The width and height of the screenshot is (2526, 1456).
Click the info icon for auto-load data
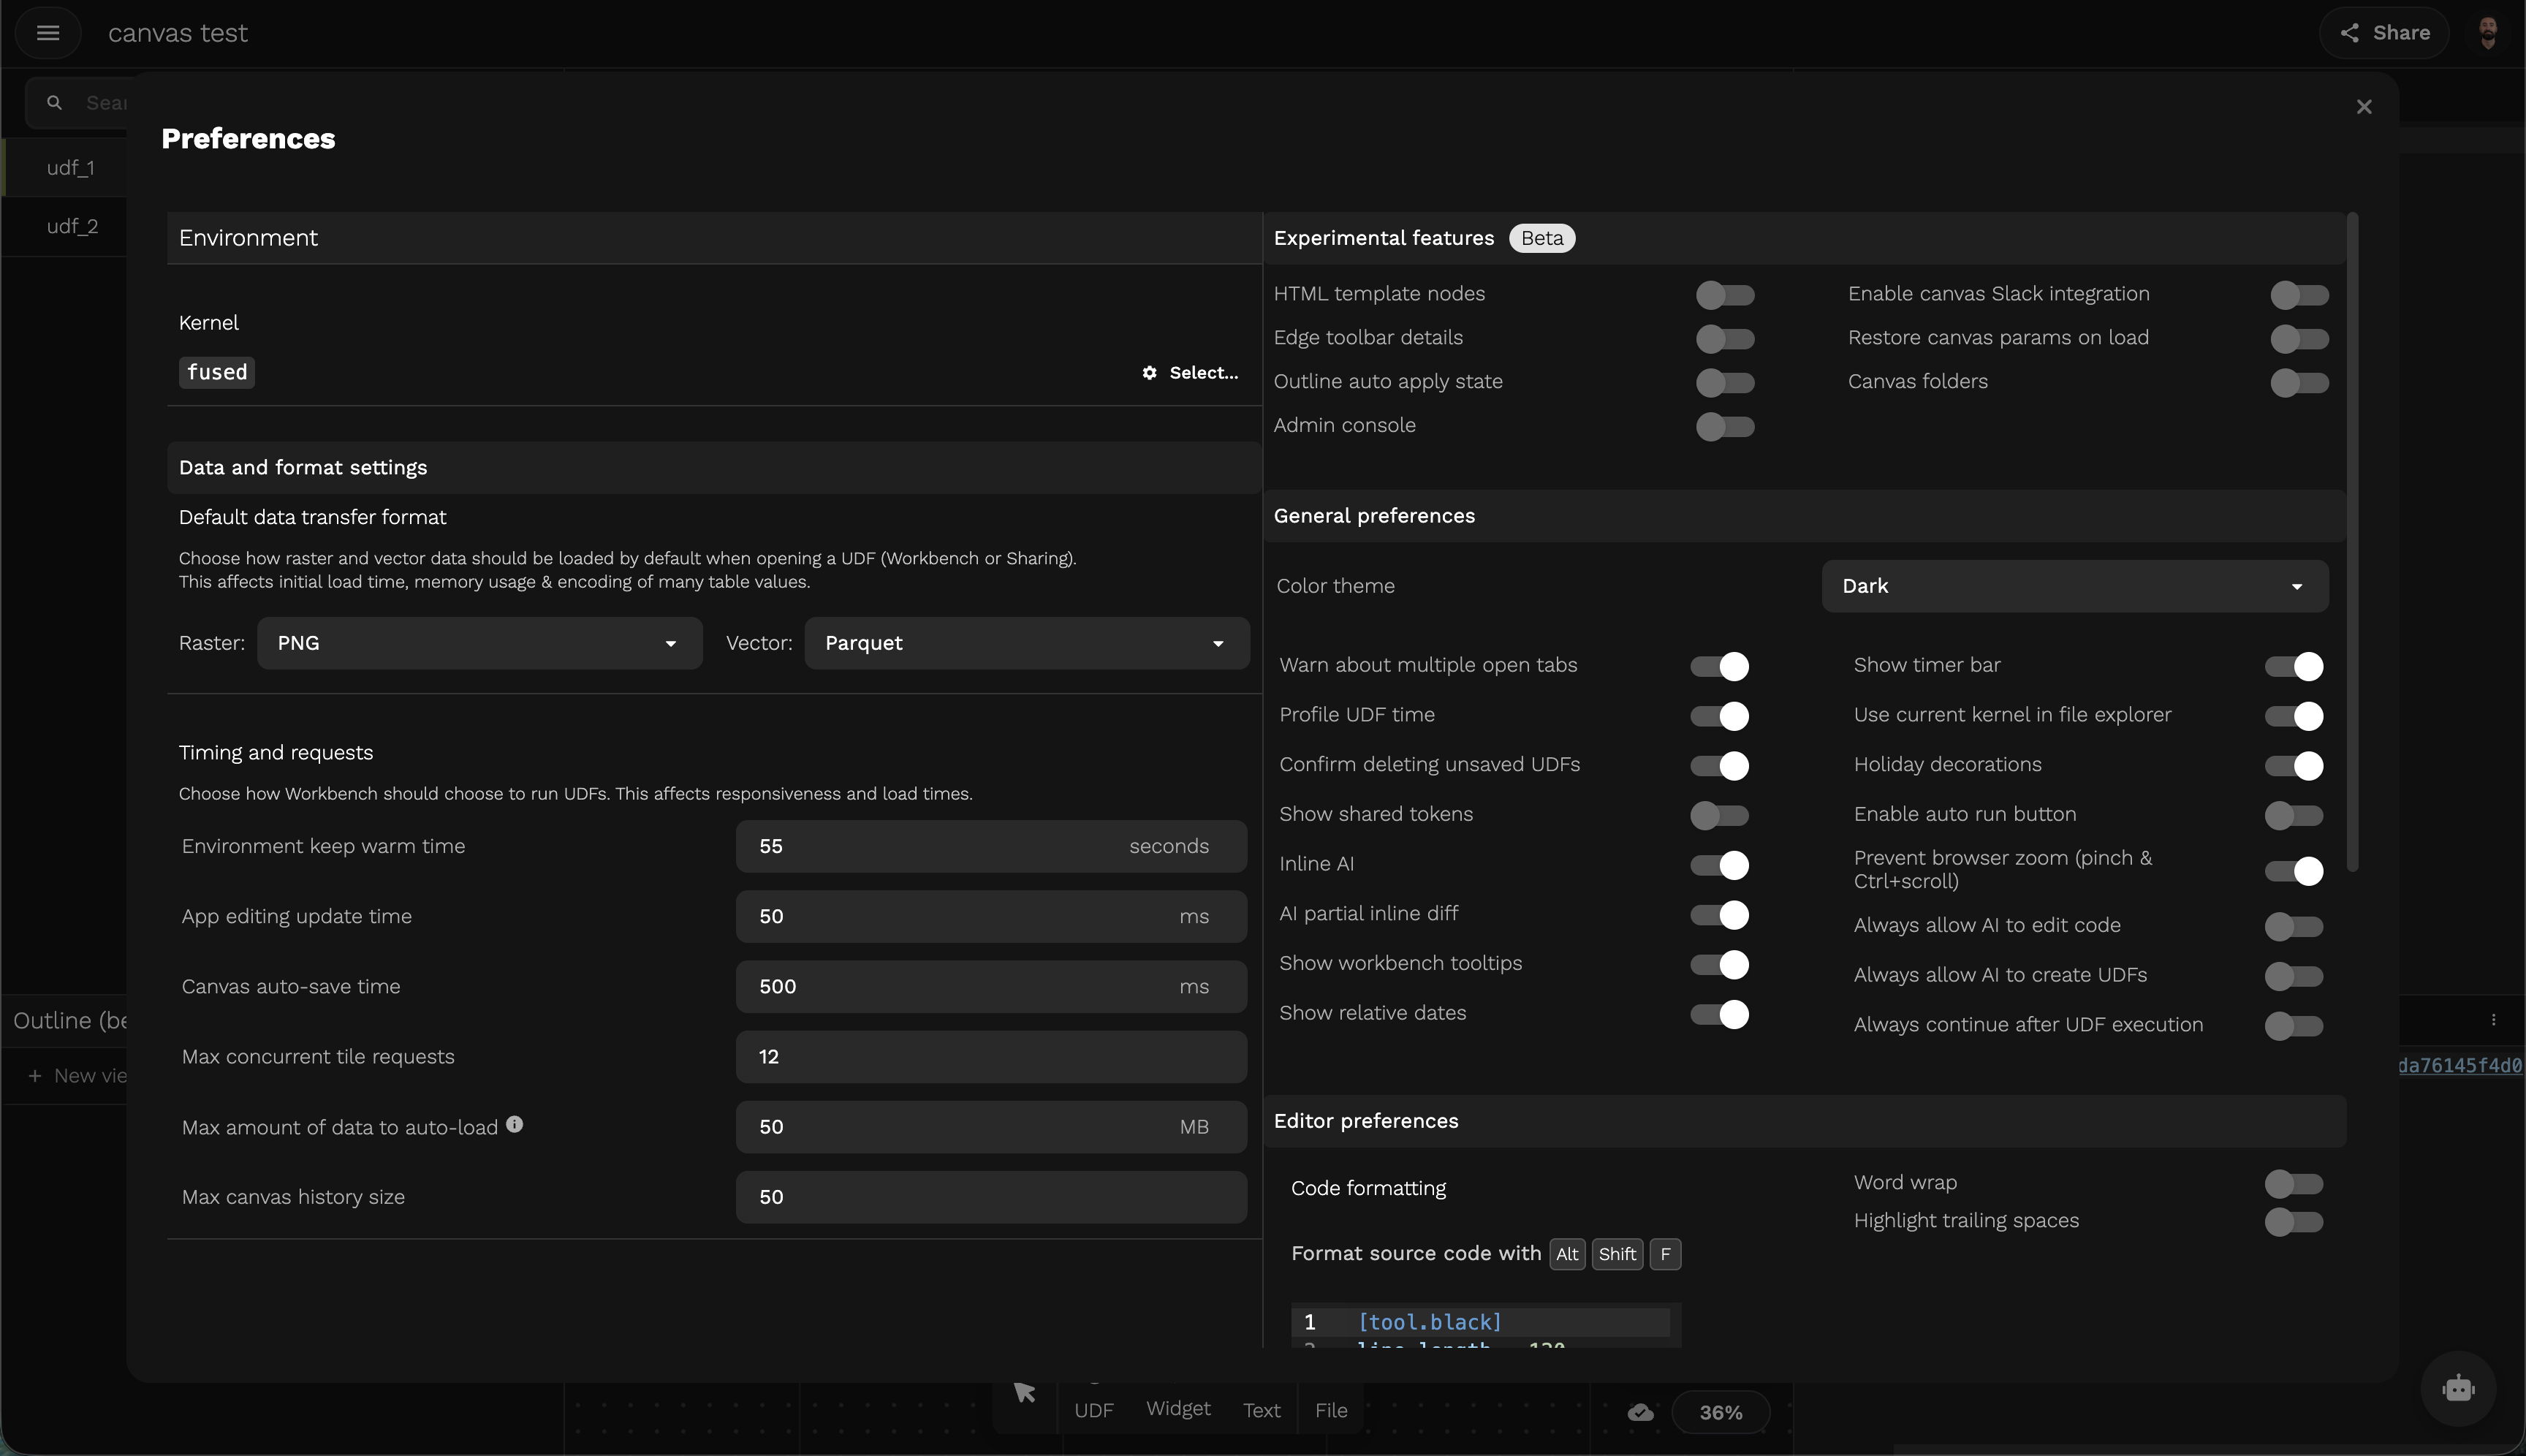(x=514, y=1125)
